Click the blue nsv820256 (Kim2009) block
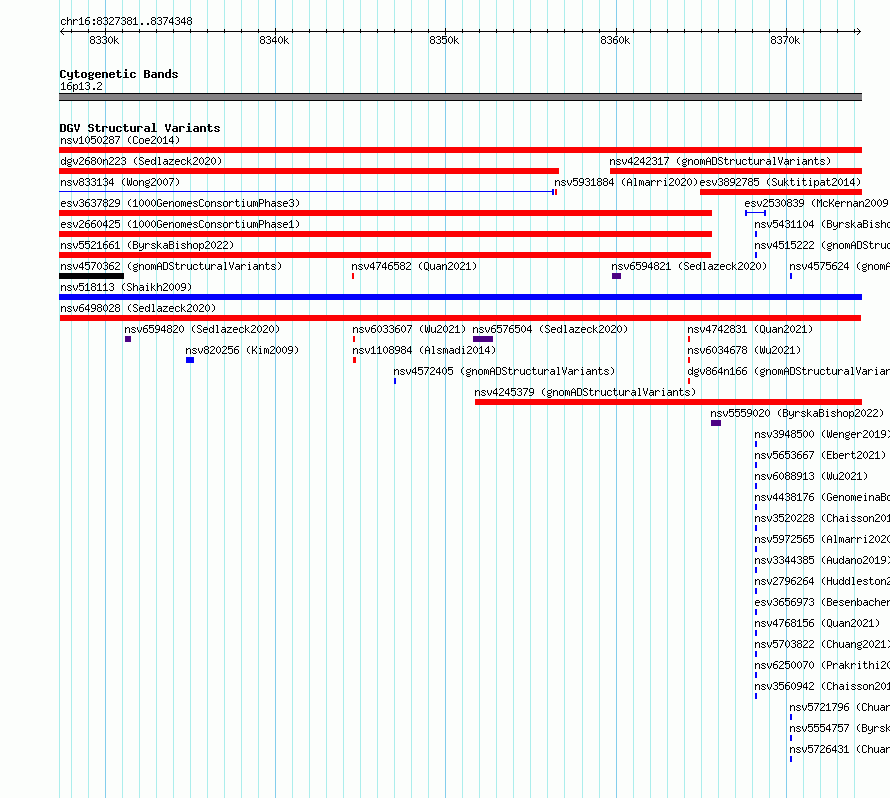The height and width of the screenshot is (798, 890). 190,360
